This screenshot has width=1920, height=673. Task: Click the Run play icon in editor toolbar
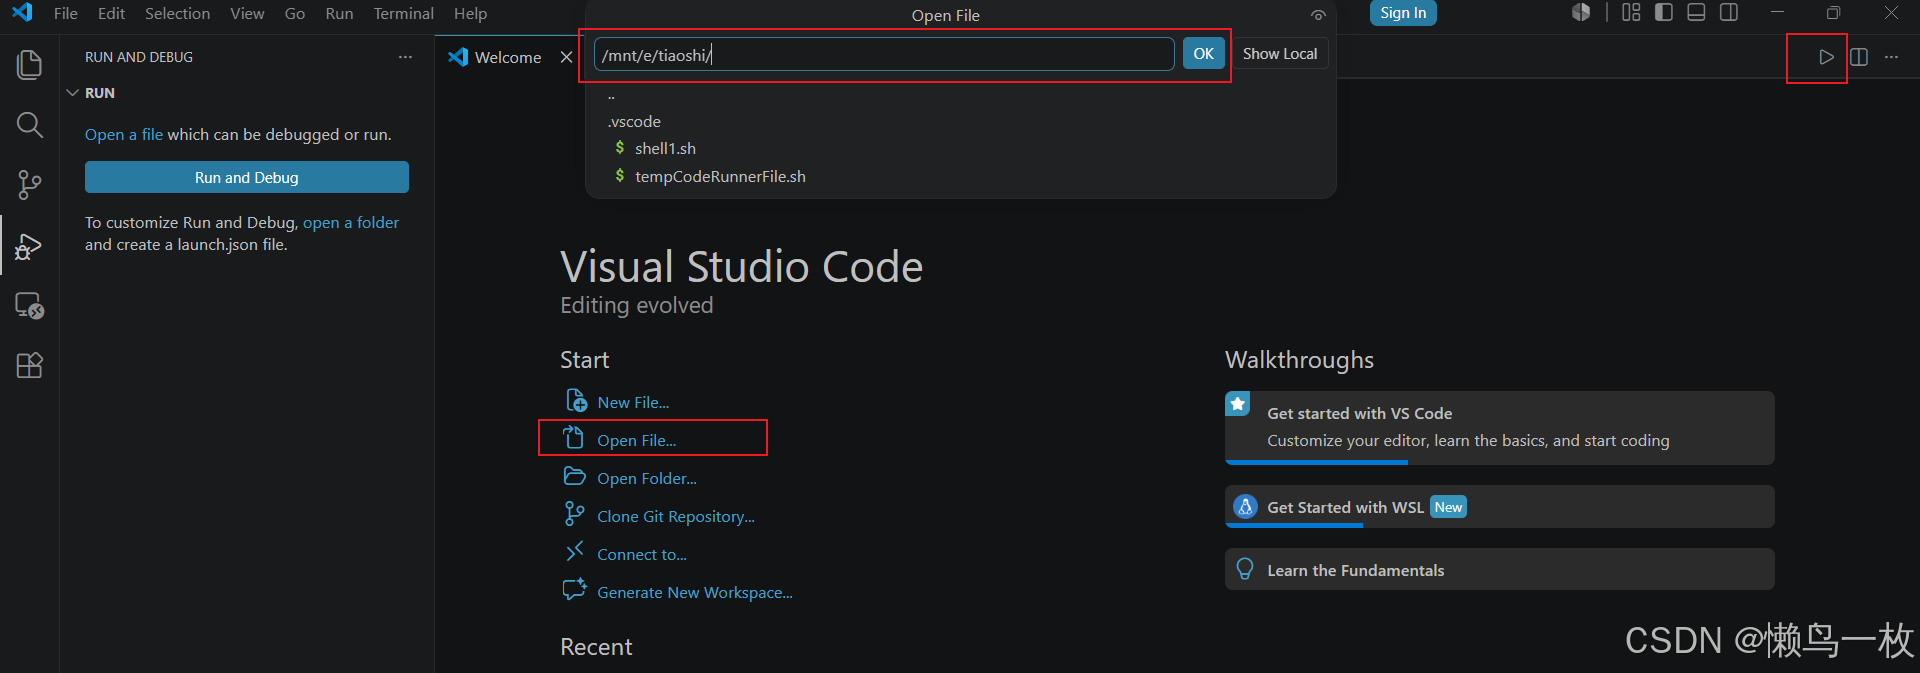click(x=1826, y=57)
